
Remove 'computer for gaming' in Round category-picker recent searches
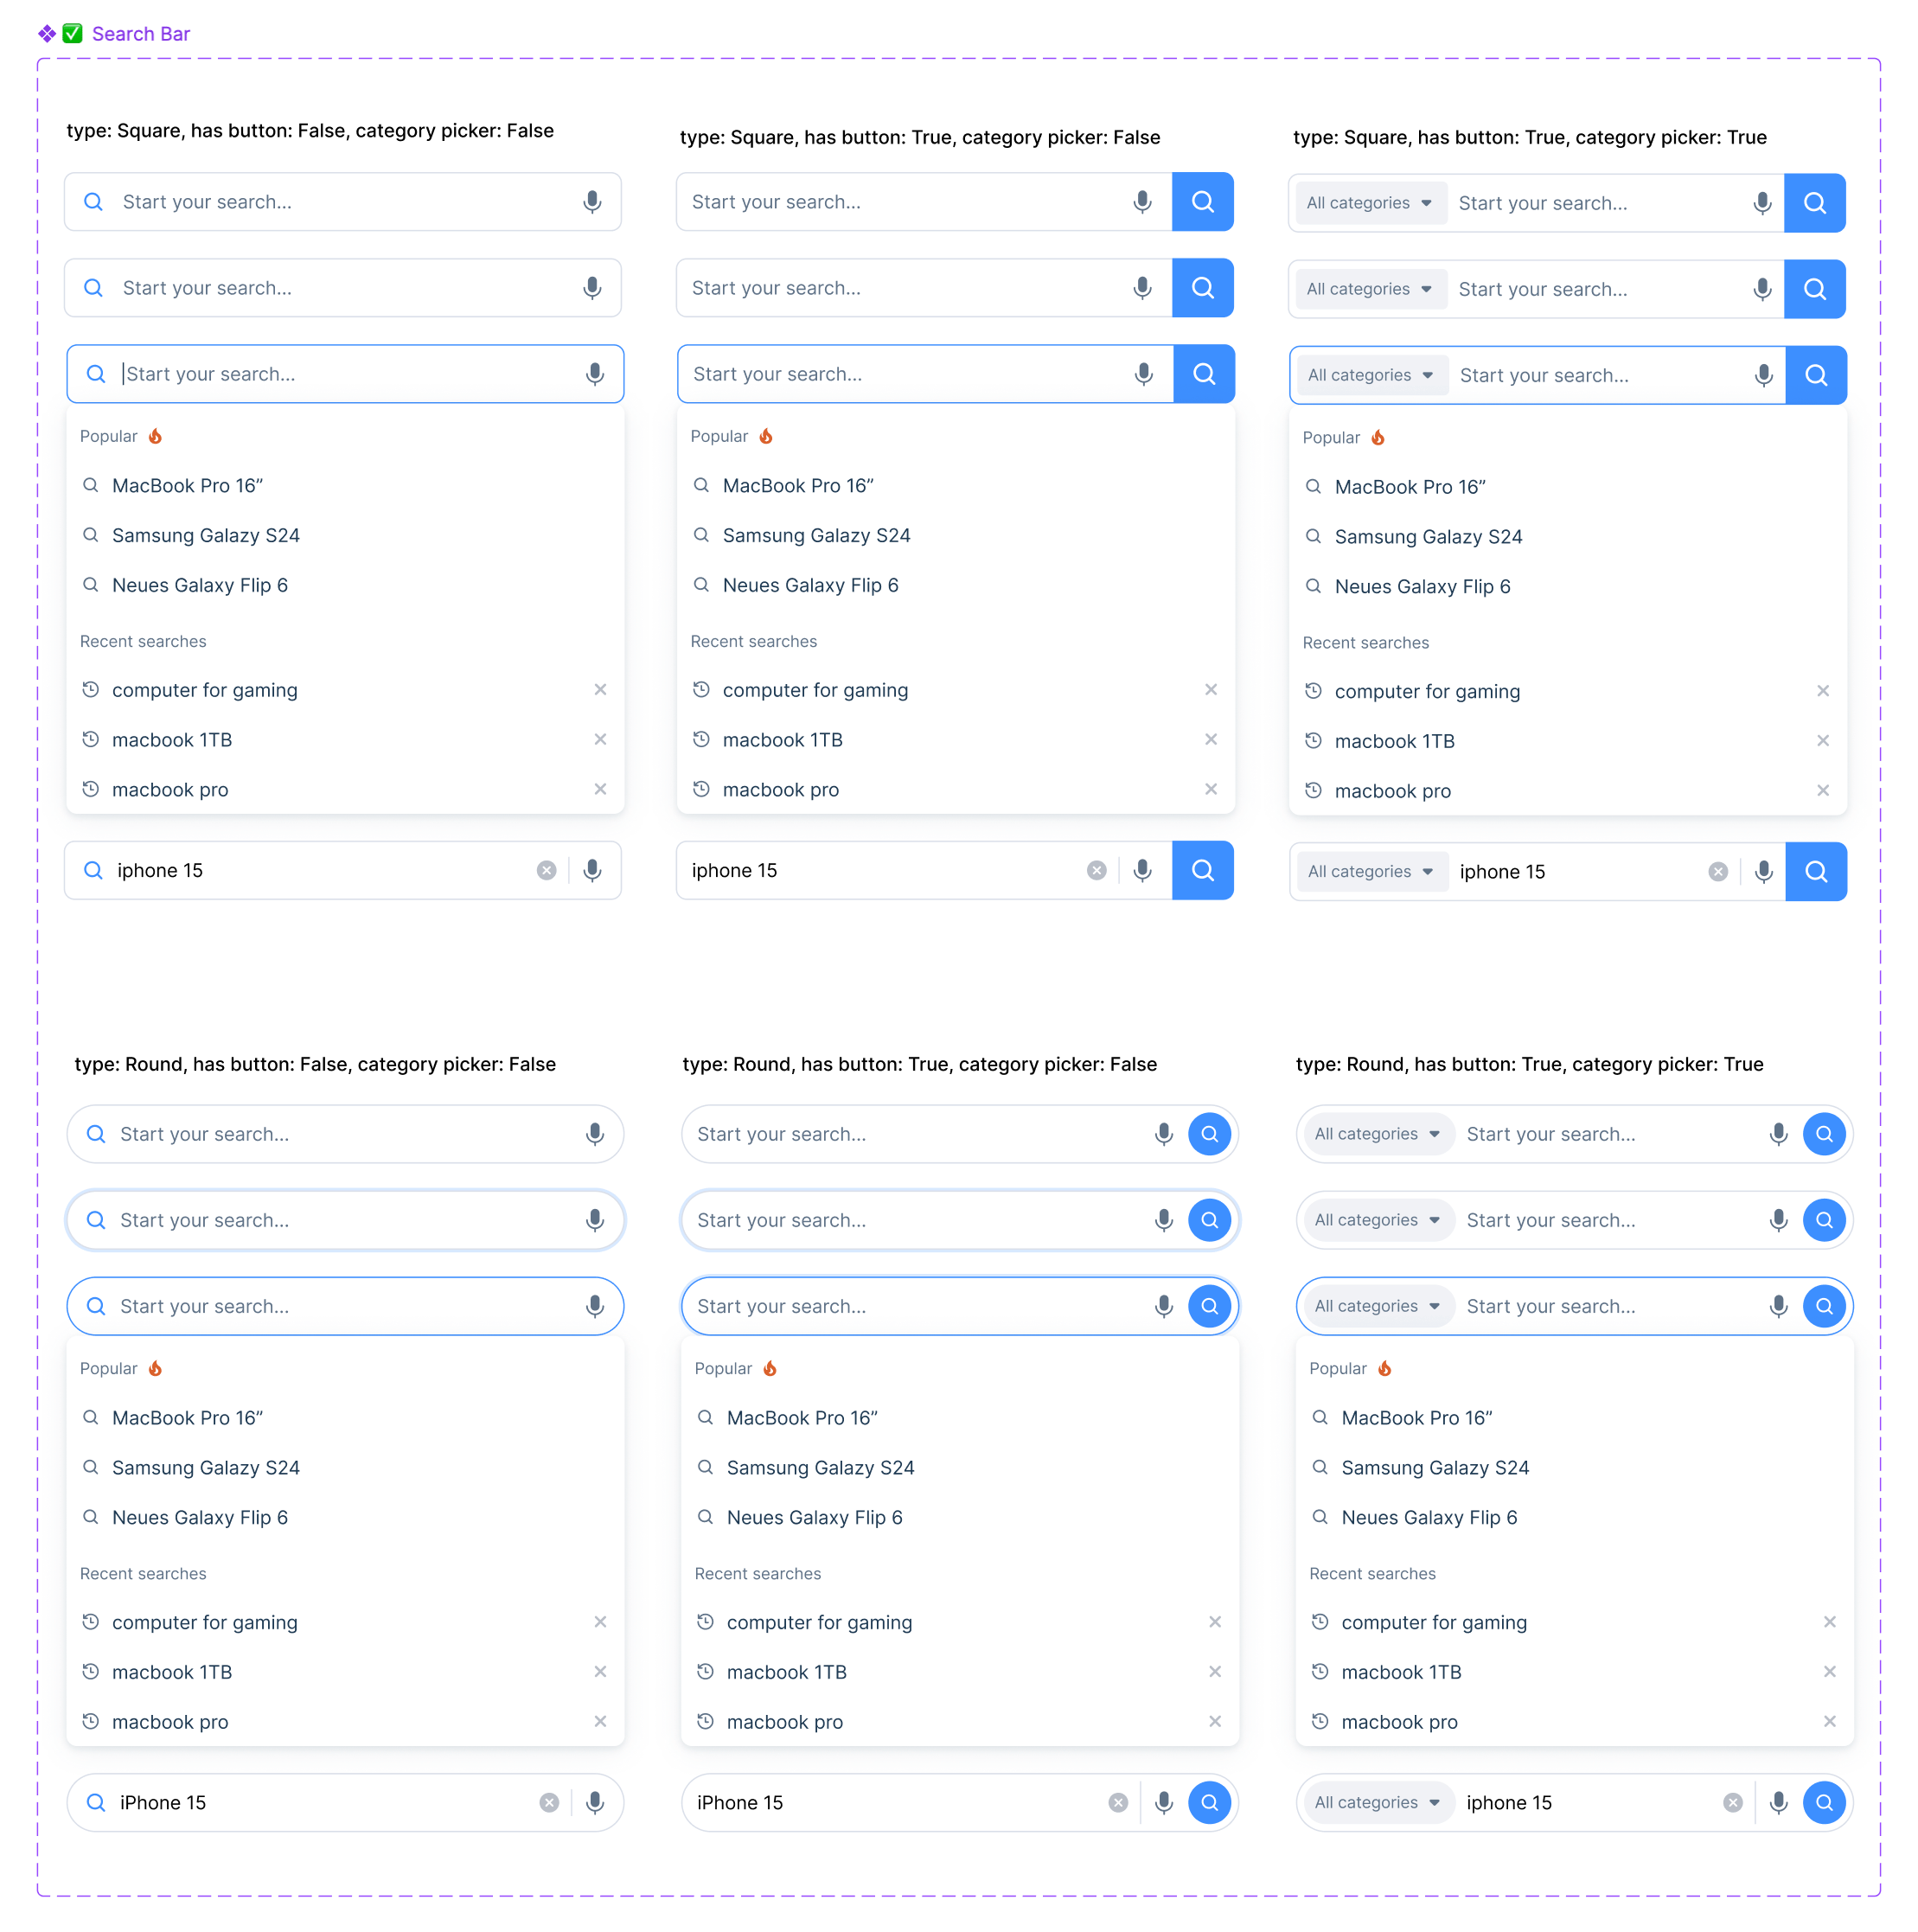pos(1829,1622)
